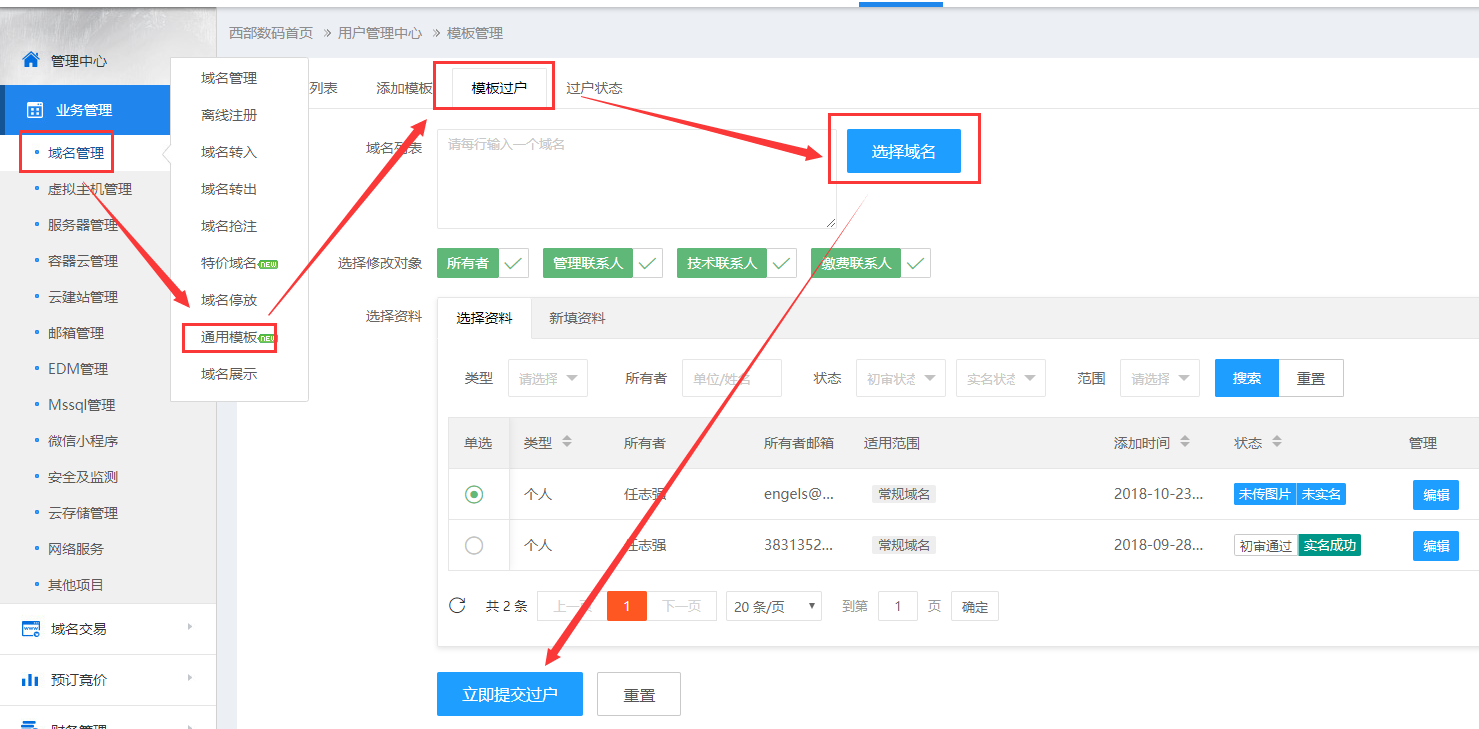
Task: Toggle the 技术联系人 checkbox
Action: click(x=781, y=264)
